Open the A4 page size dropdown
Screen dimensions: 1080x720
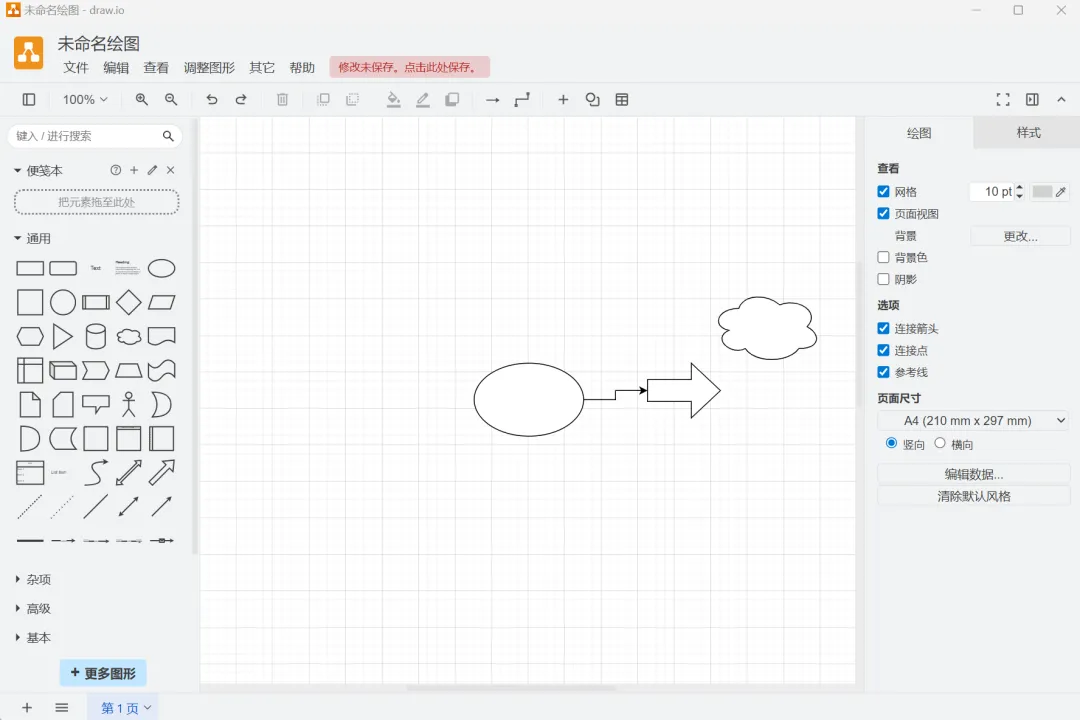coord(973,420)
